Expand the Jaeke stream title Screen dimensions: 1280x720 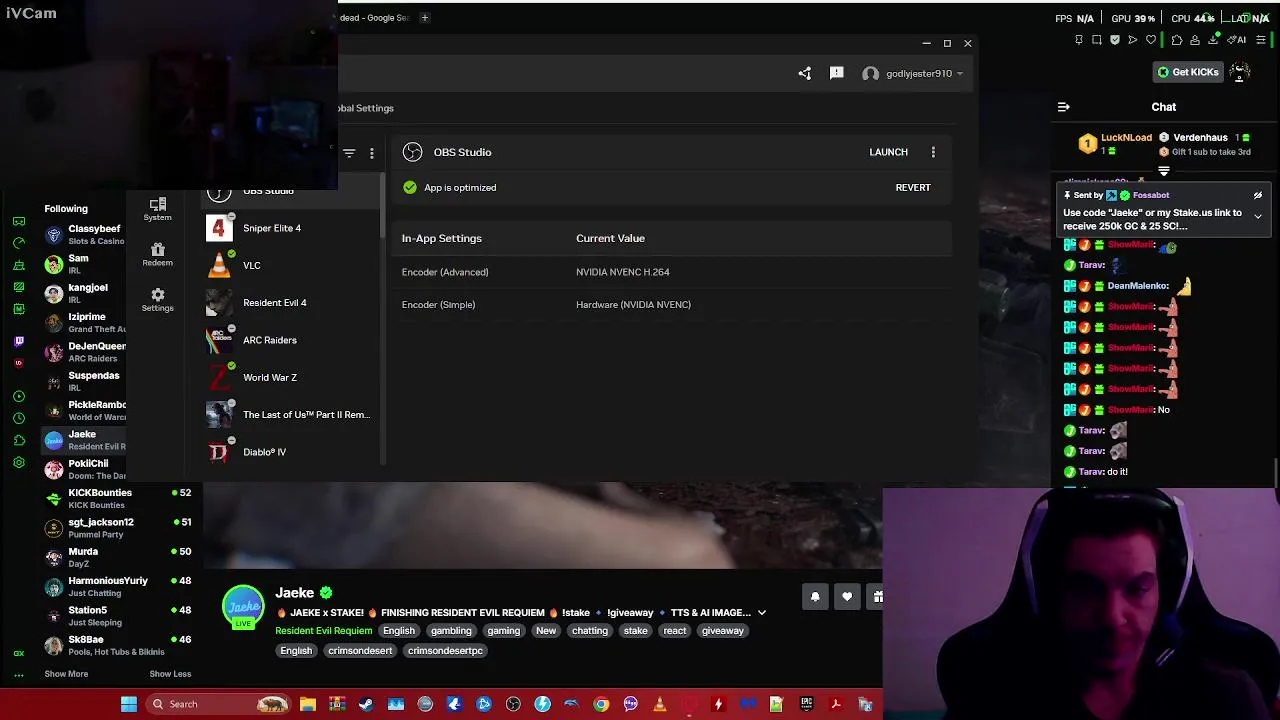click(x=762, y=613)
